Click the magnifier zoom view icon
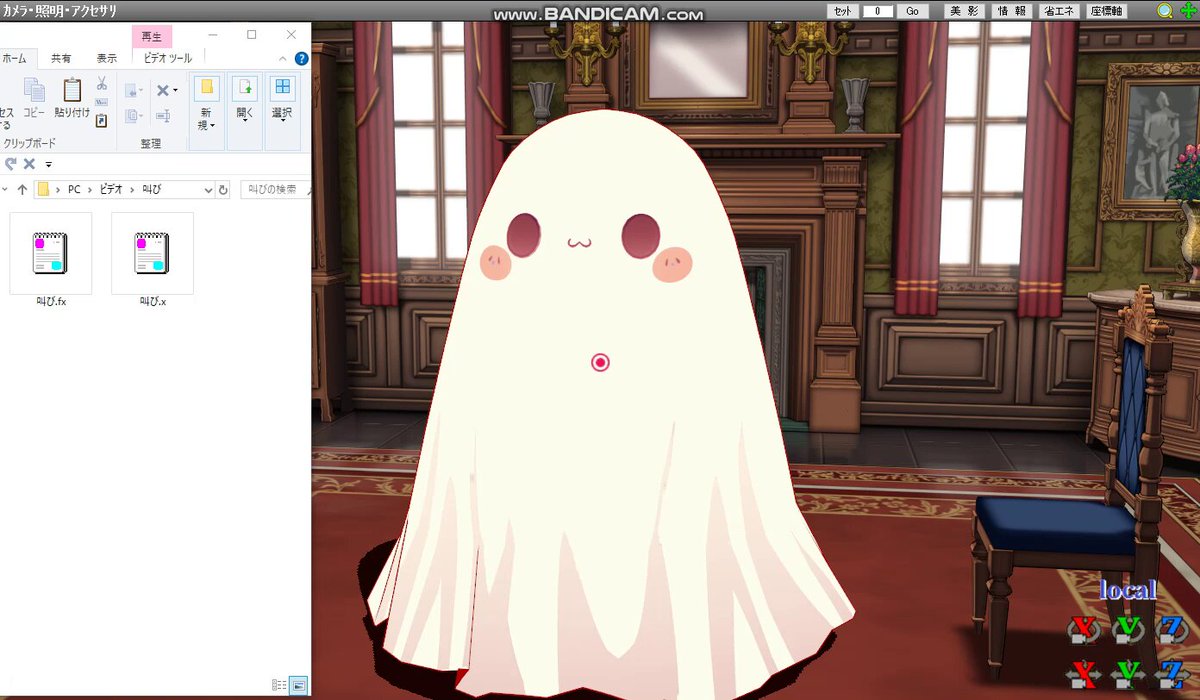The width and height of the screenshot is (1200, 700). pyautogui.click(x=1165, y=11)
